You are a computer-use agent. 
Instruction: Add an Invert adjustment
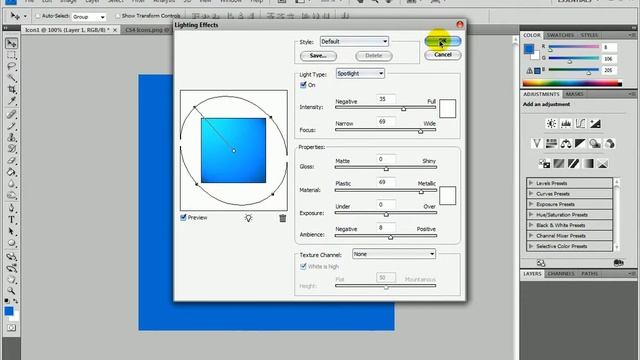tap(544, 164)
